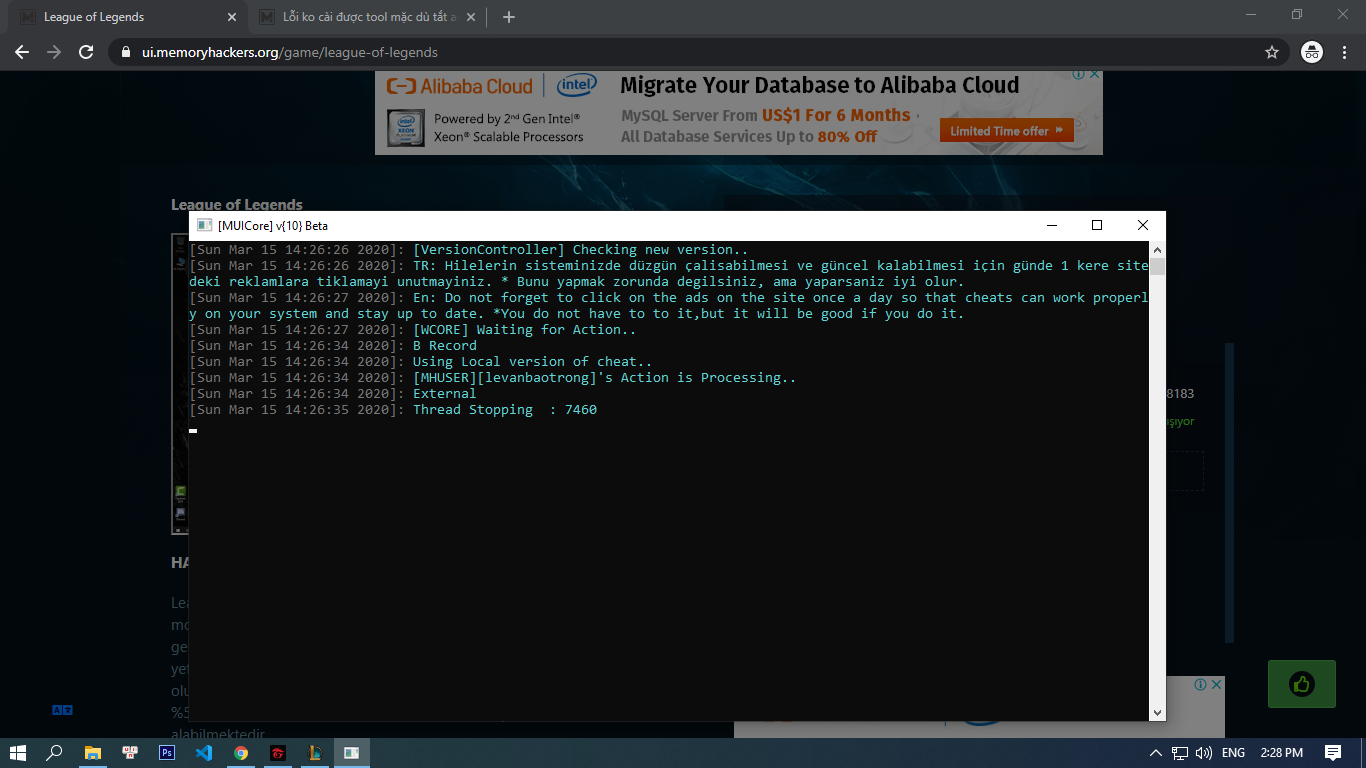The height and width of the screenshot is (768, 1366).
Task: Click the green thumbs-up like button
Action: (x=1301, y=685)
